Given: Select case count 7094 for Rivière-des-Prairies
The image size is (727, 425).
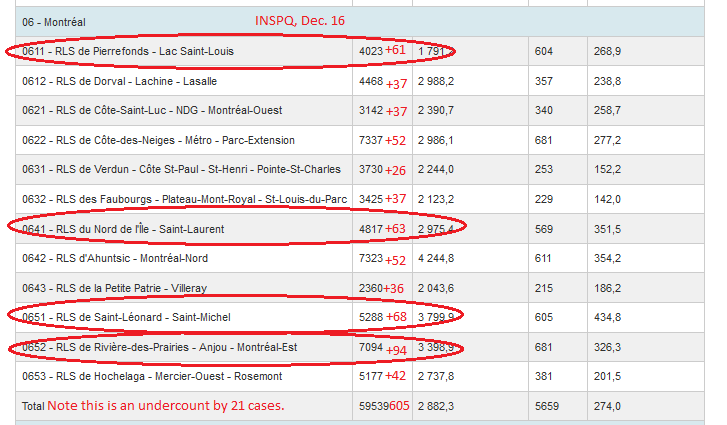Looking at the screenshot, I should (371, 347).
